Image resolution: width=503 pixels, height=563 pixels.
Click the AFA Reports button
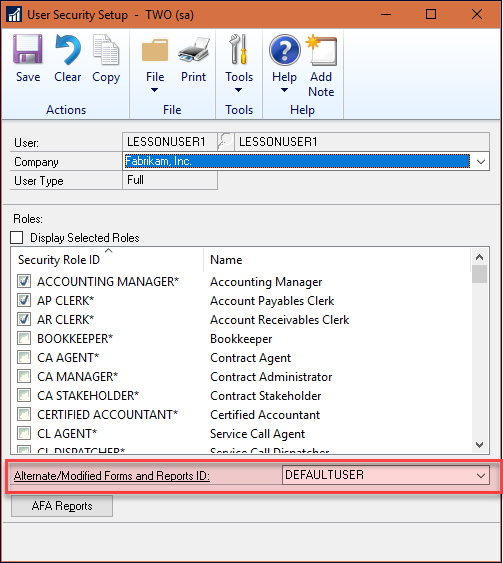coord(62,506)
